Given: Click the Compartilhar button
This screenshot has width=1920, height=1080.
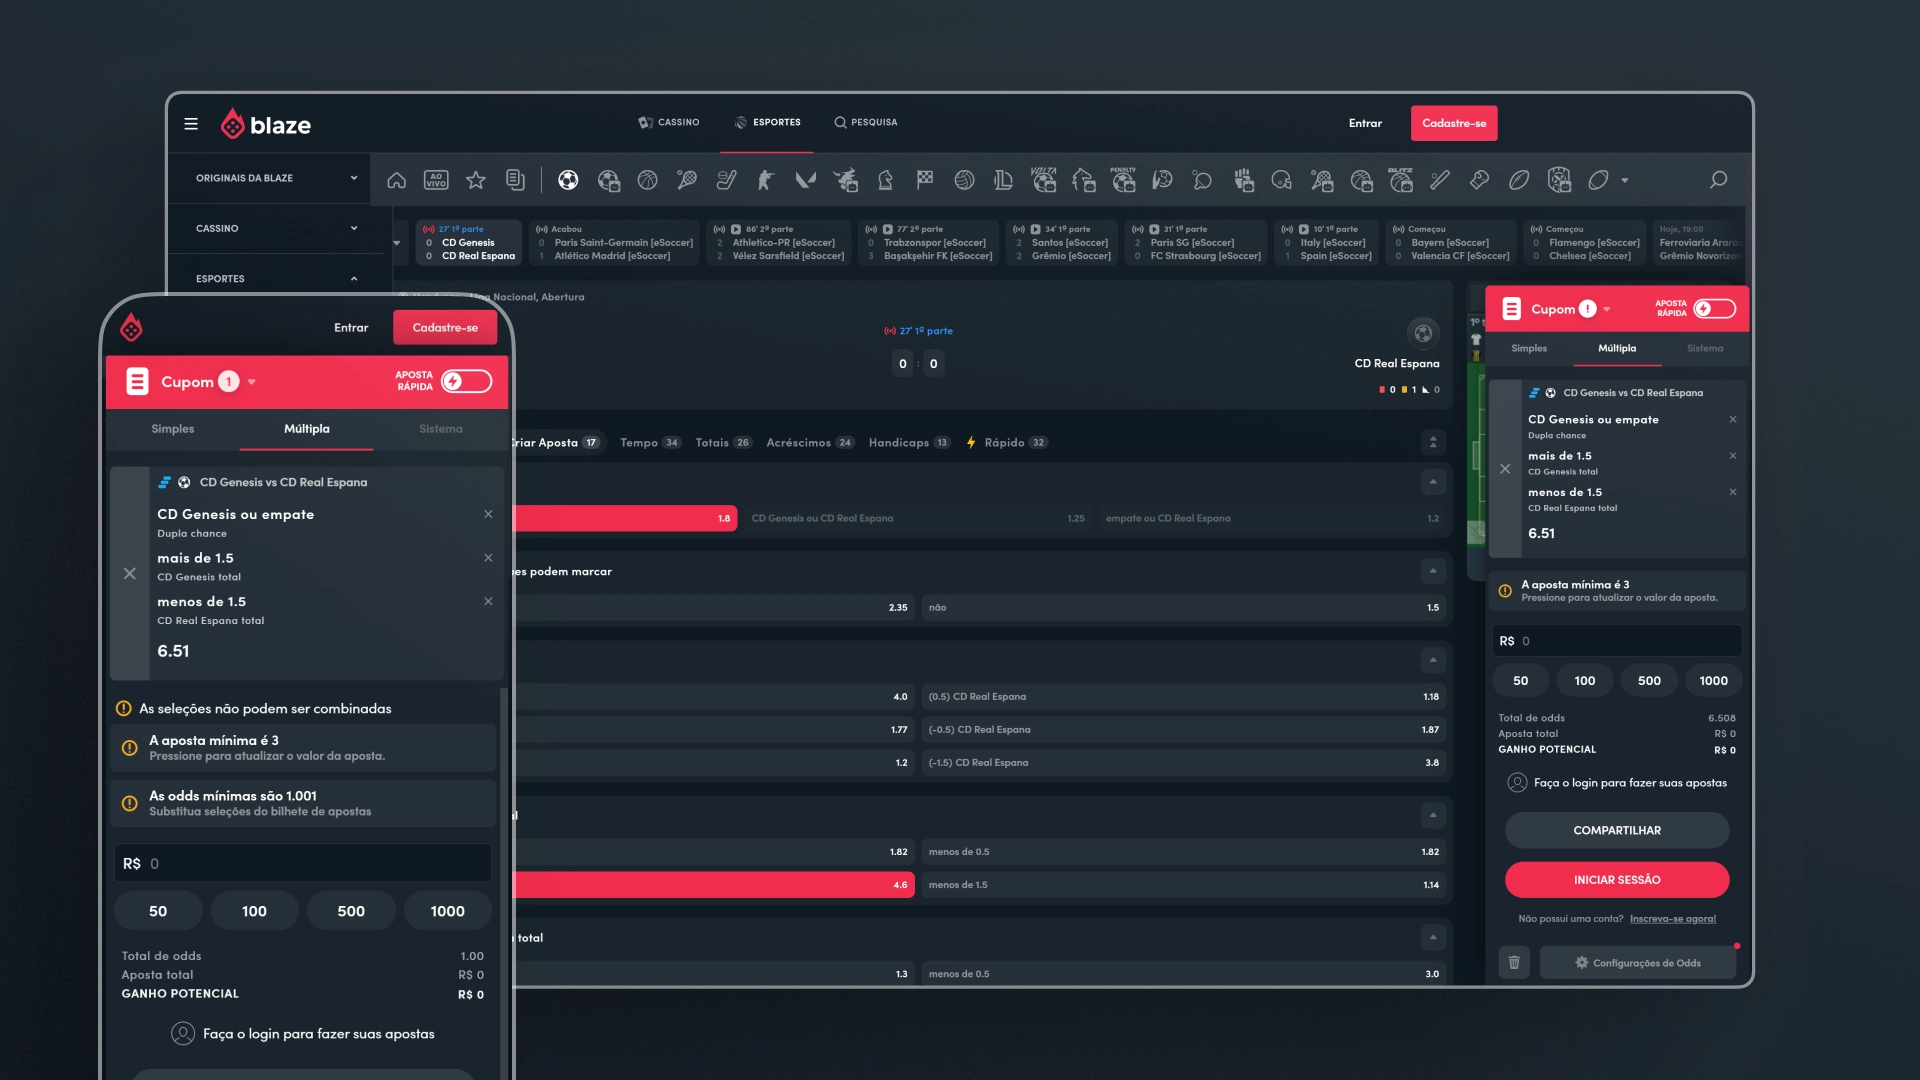Looking at the screenshot, I should click(1616, 830).
